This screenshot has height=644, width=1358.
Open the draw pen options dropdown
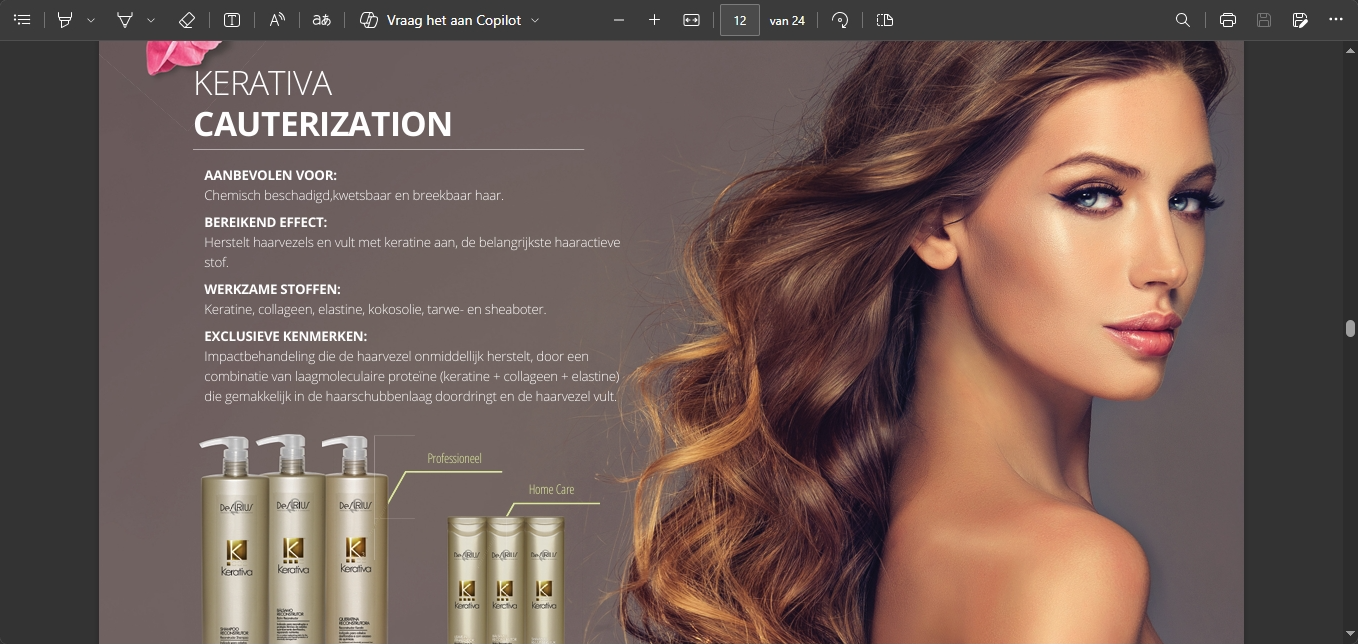point(151,20)
